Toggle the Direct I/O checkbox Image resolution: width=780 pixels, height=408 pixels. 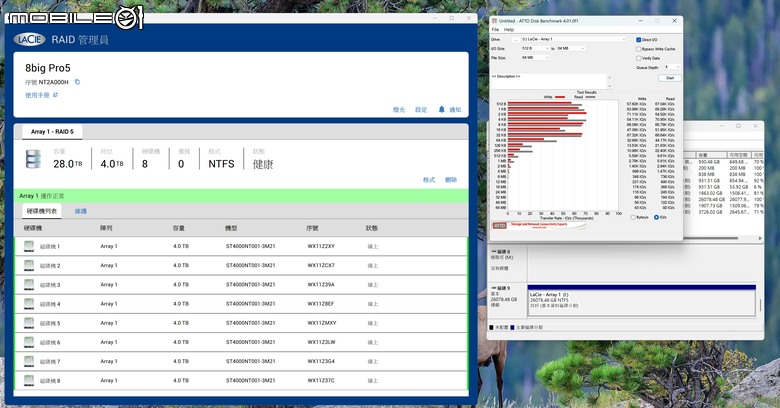coord(638,40)
